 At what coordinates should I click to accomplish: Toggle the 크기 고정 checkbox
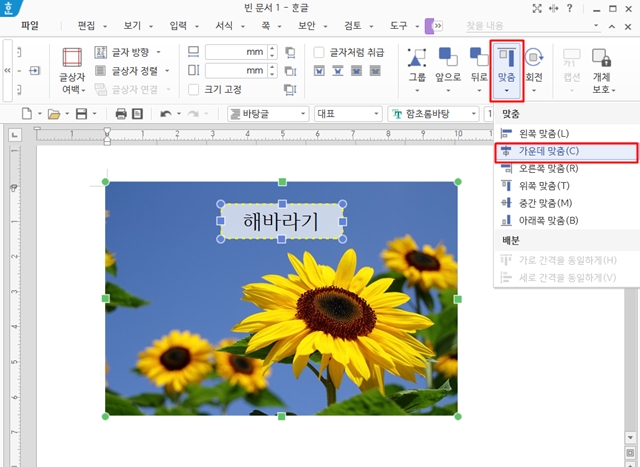193,89
